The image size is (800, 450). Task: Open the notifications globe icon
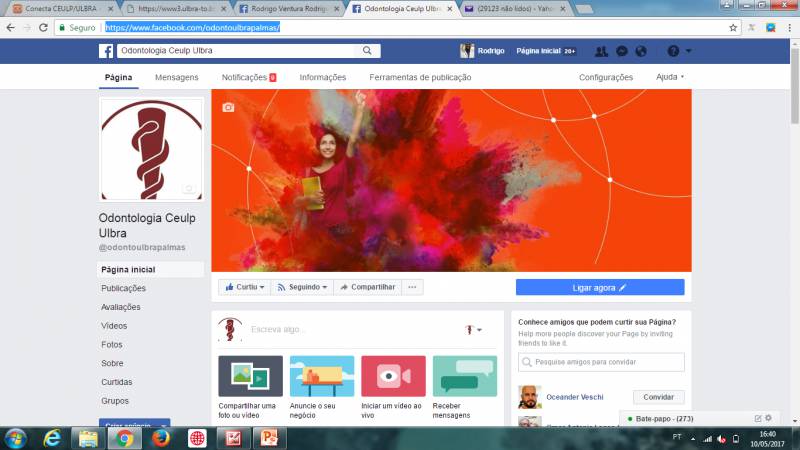tap(641, 51)
